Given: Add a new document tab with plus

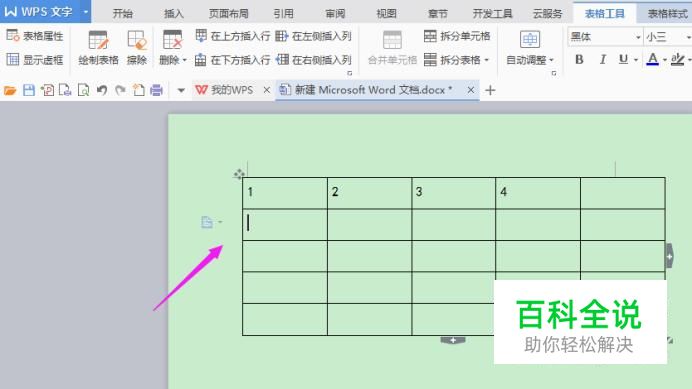Looking at the screenshot, I should (490, 91).
